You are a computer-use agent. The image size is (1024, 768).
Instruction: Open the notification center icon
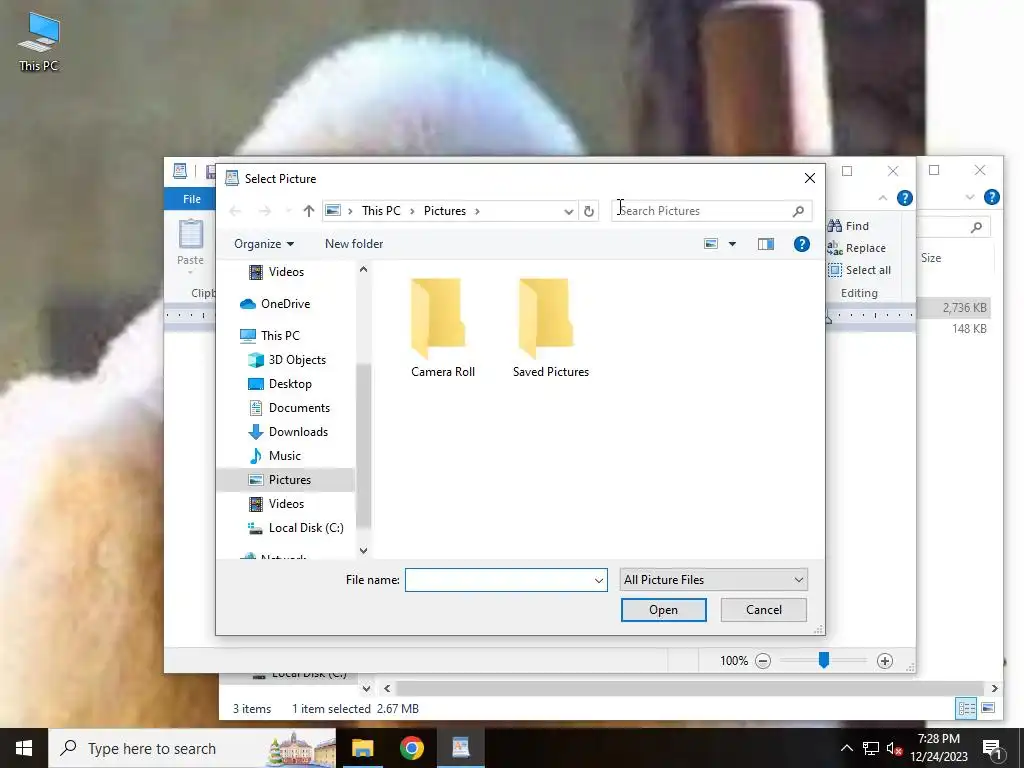(x=993, y=749)
